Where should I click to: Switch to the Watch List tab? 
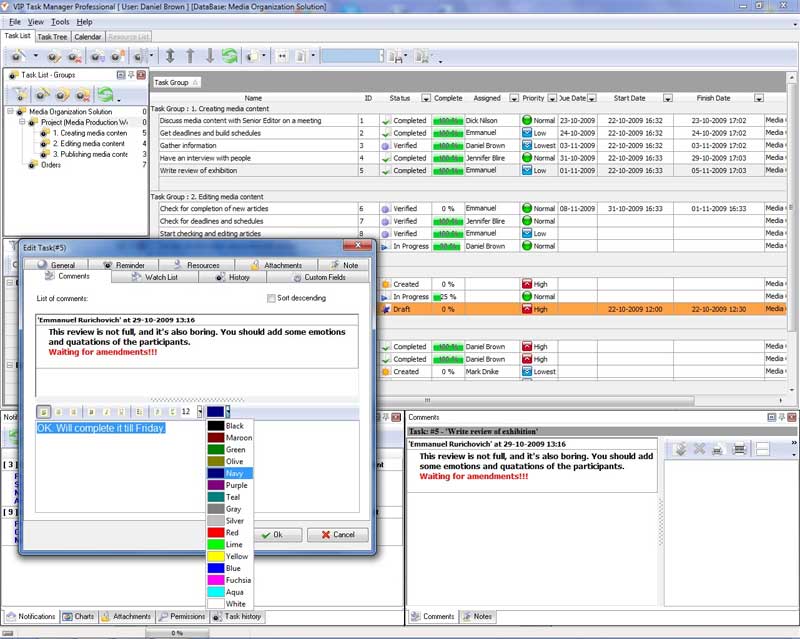click(x=160, y=277)
